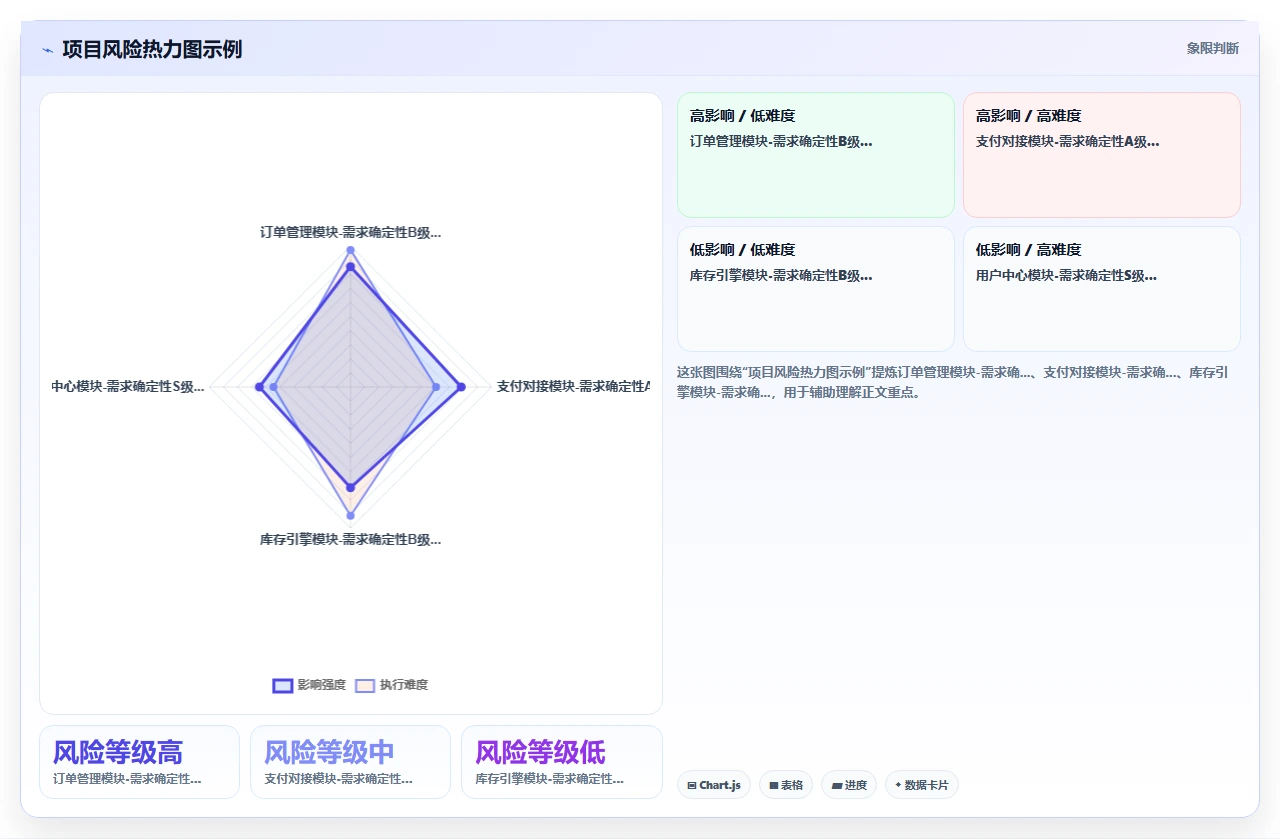
Task: Select the 风险等级高 data card
Action: pos(139,762)
